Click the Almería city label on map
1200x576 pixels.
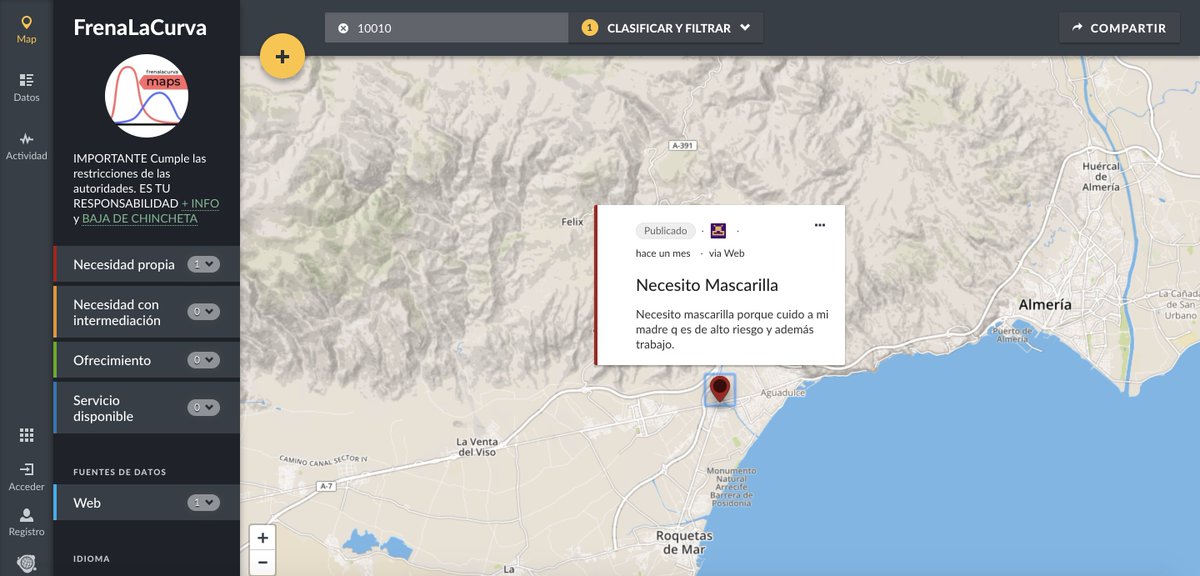click(x=1045, y=305)
